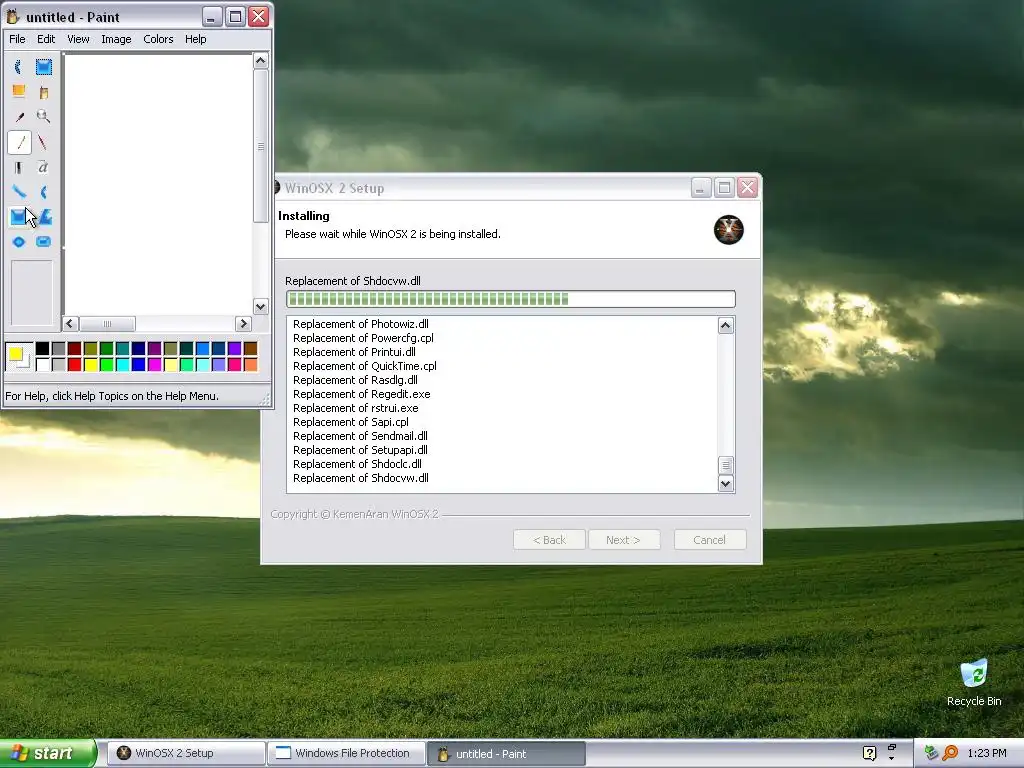
Task: Open the File menu in Paint
Action: click(x=17, y=39)
